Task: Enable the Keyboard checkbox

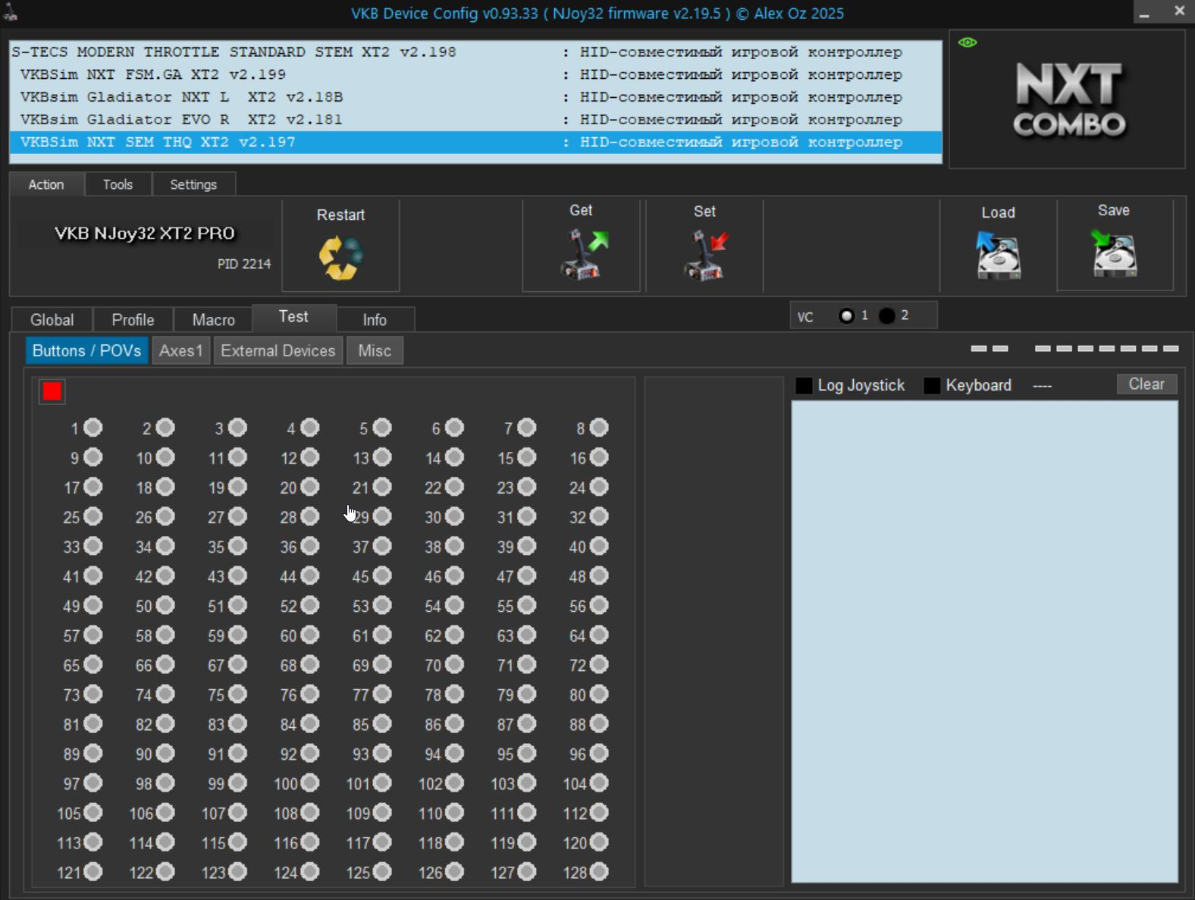Action: [932, 385]
